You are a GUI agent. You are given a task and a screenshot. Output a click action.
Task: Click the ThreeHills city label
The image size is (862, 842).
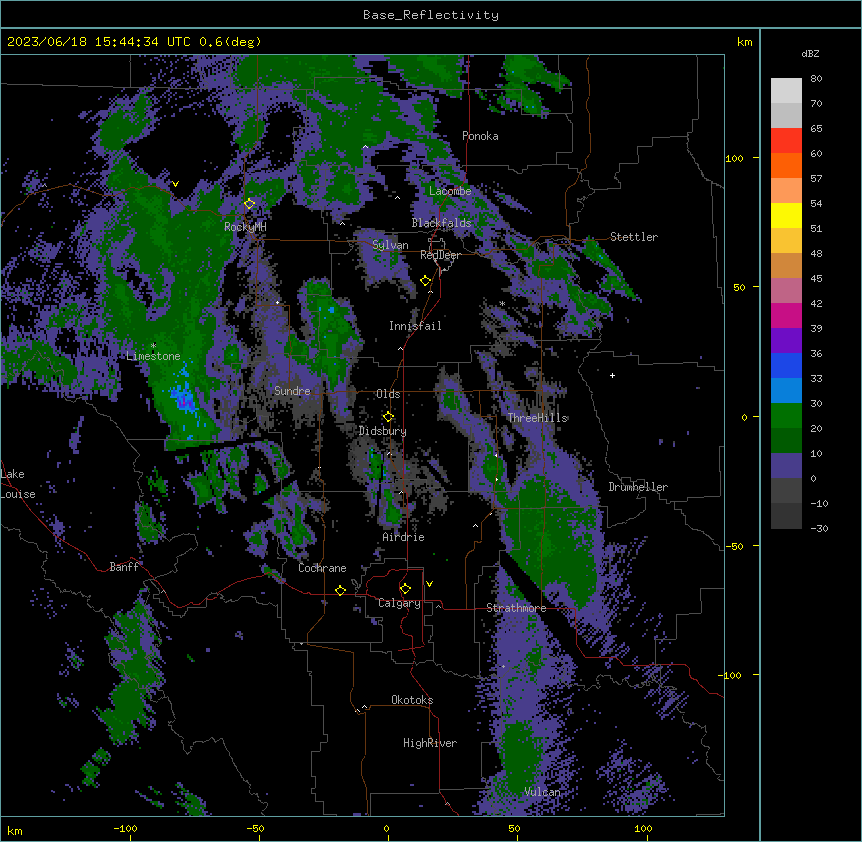[538, 418]
